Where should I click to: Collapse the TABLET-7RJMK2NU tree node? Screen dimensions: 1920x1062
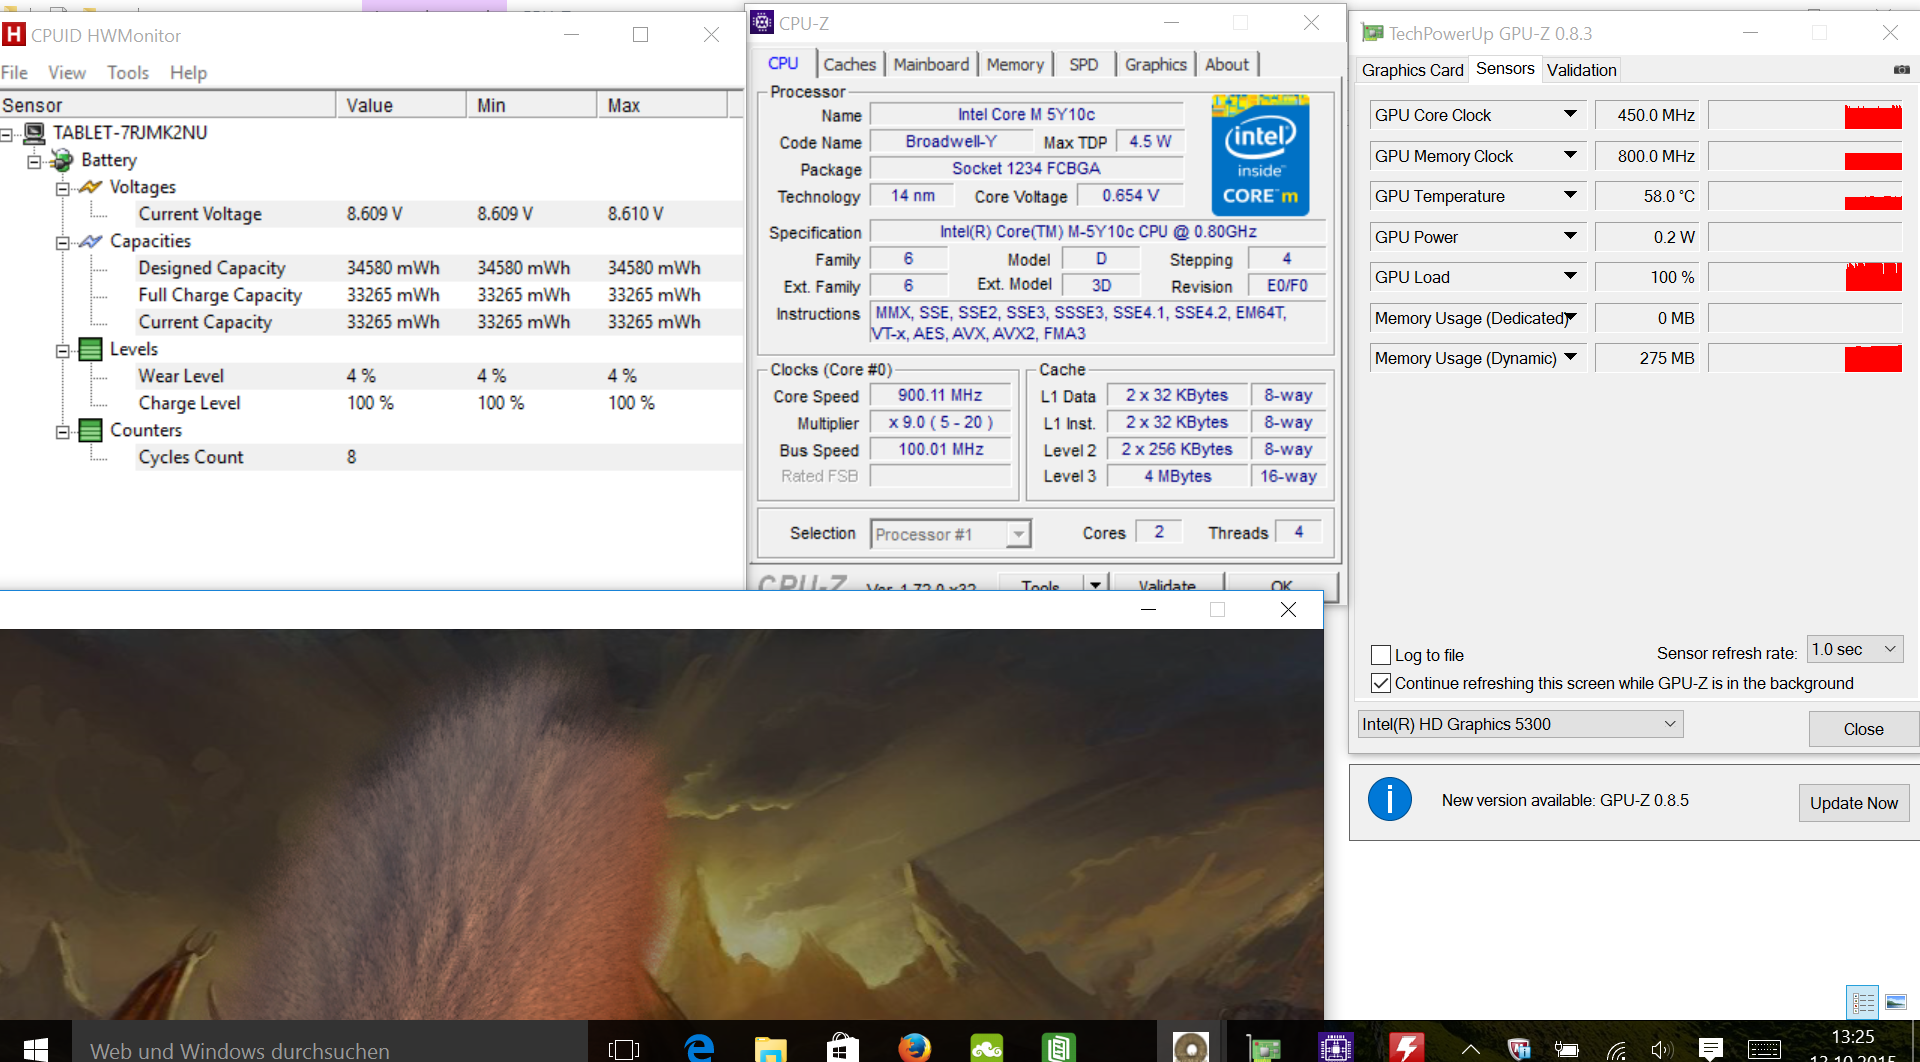coord(7,133)
